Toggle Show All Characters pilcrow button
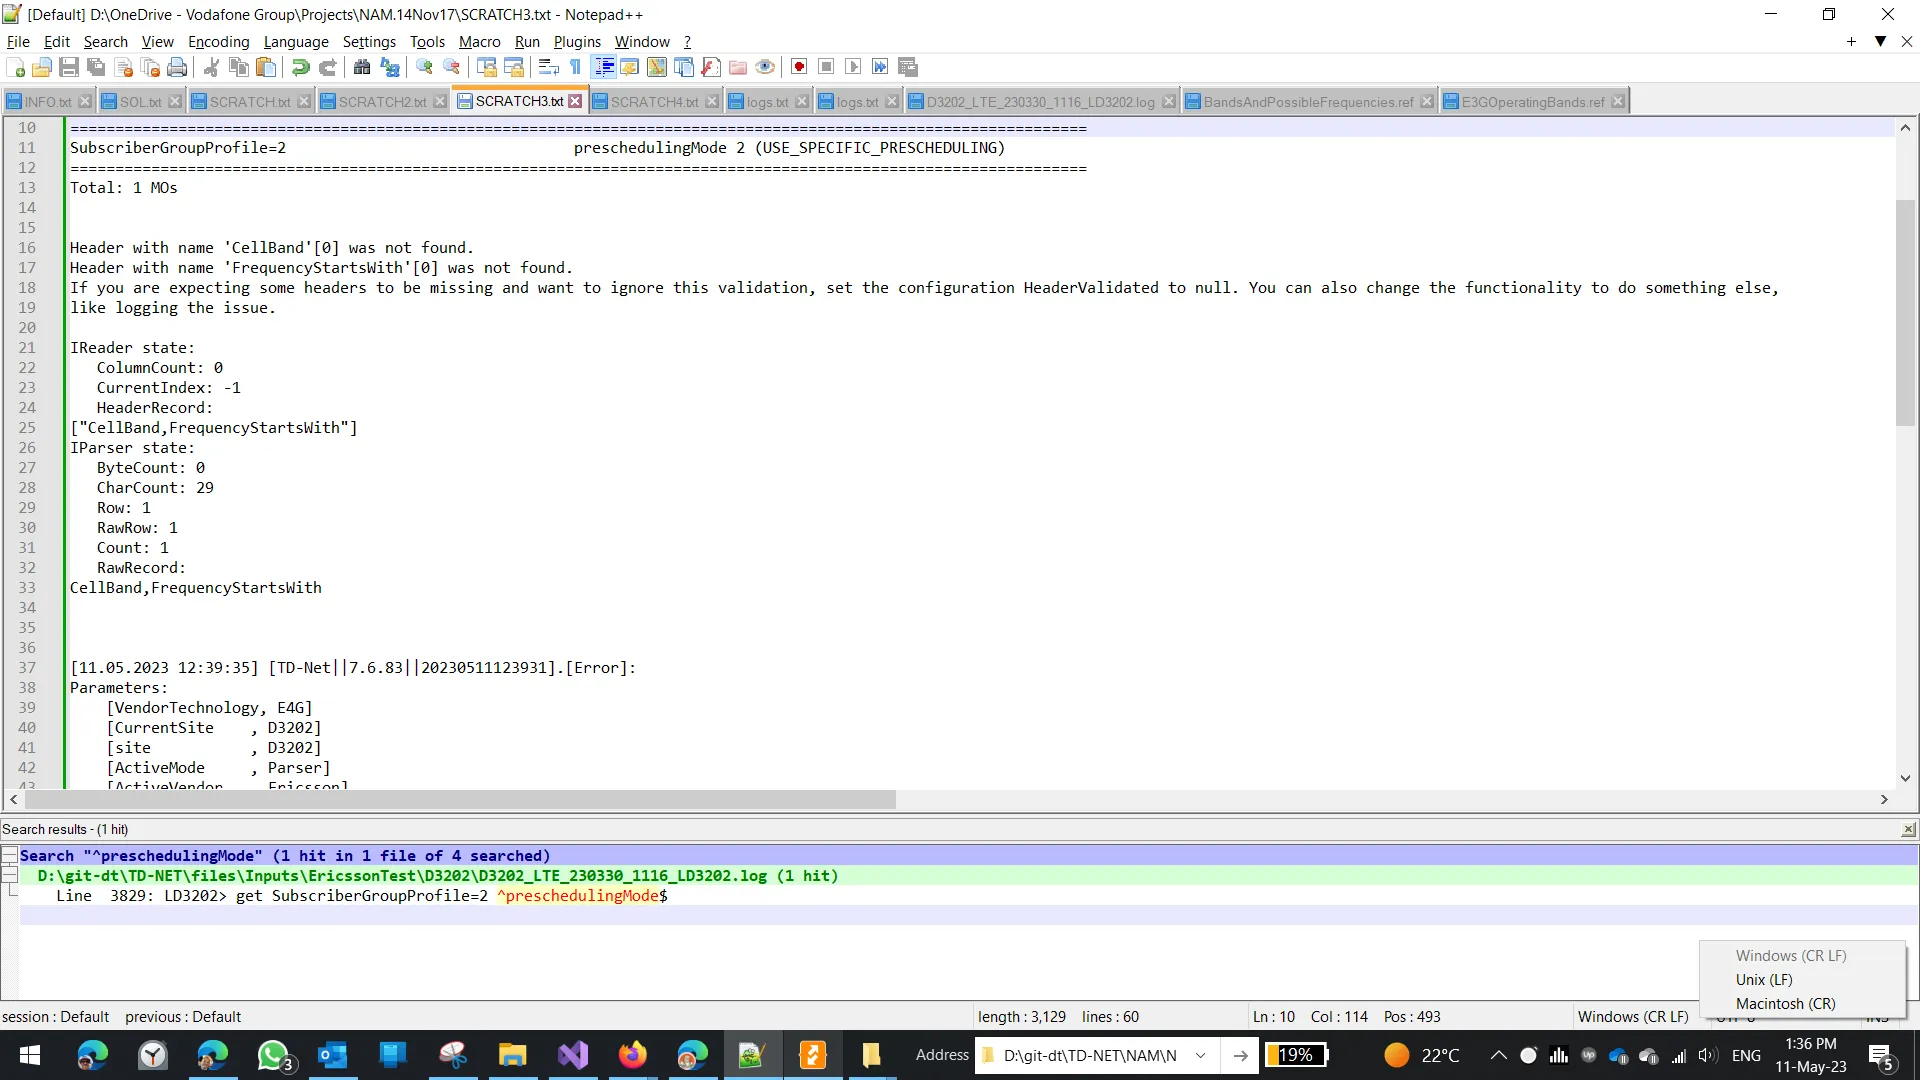This screenshot has height=1080, width=1920. pos(576,67)
